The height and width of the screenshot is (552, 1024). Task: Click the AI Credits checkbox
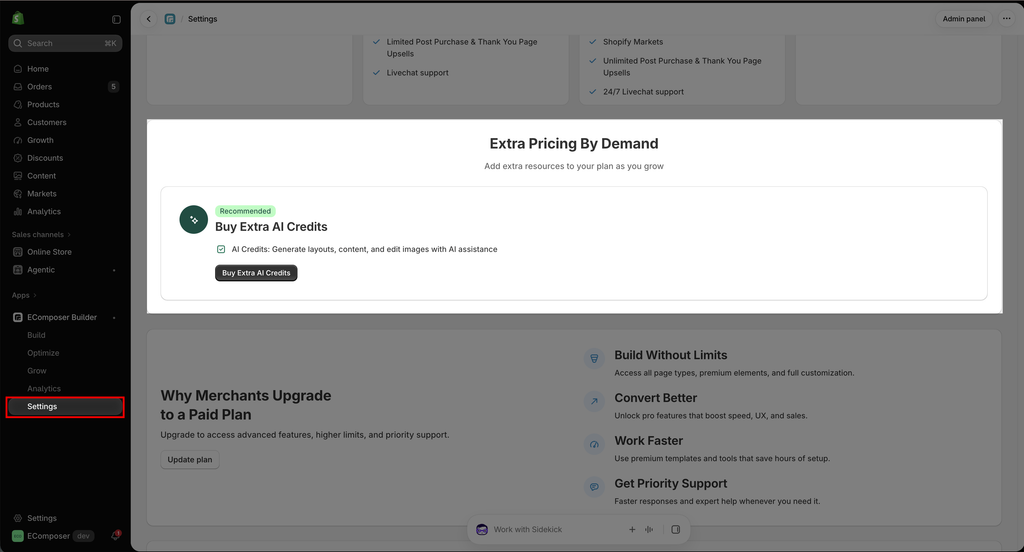pos(221,249)
